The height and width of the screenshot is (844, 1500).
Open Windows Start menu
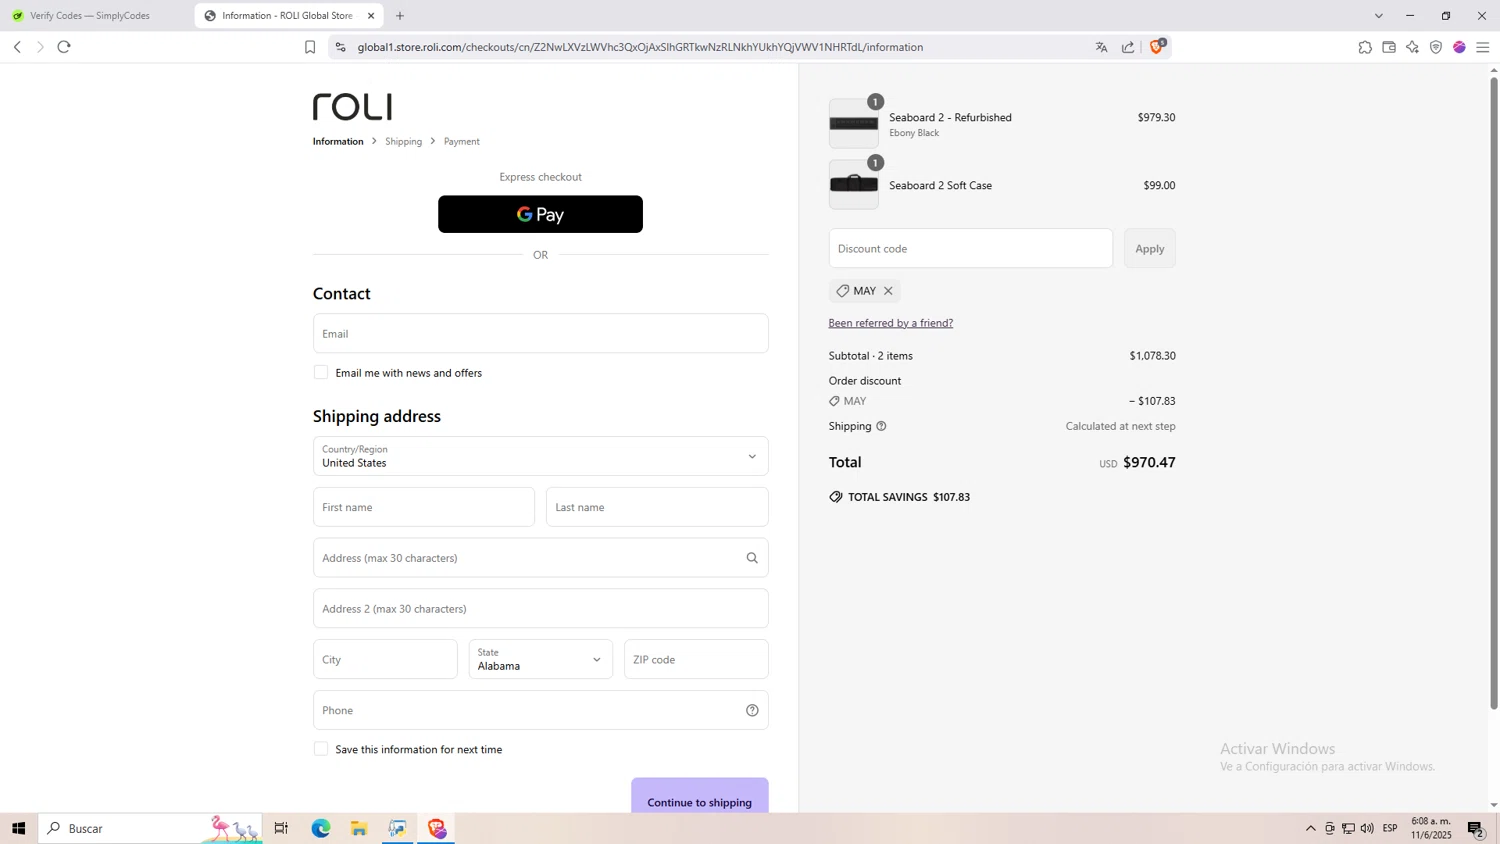18,828
